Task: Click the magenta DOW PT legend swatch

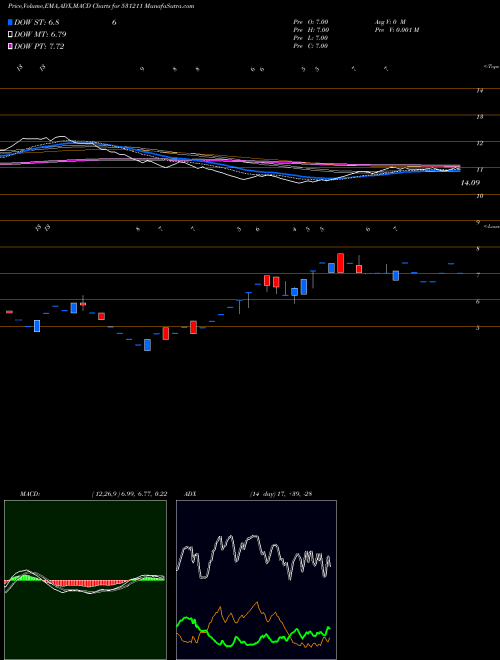Action: pyautogui.click(x=10, y=46)
